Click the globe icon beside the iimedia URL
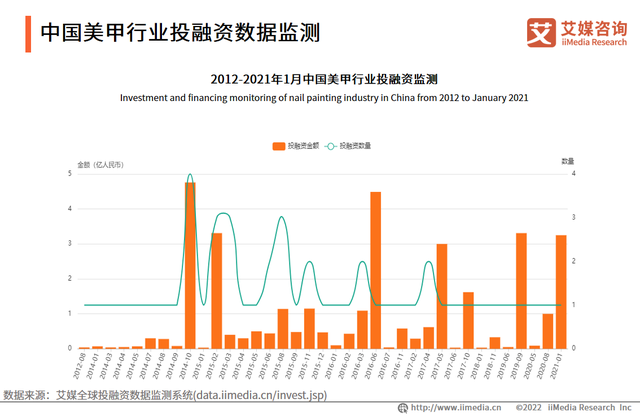Screen dimensions: 640x416 coord(403,408)
